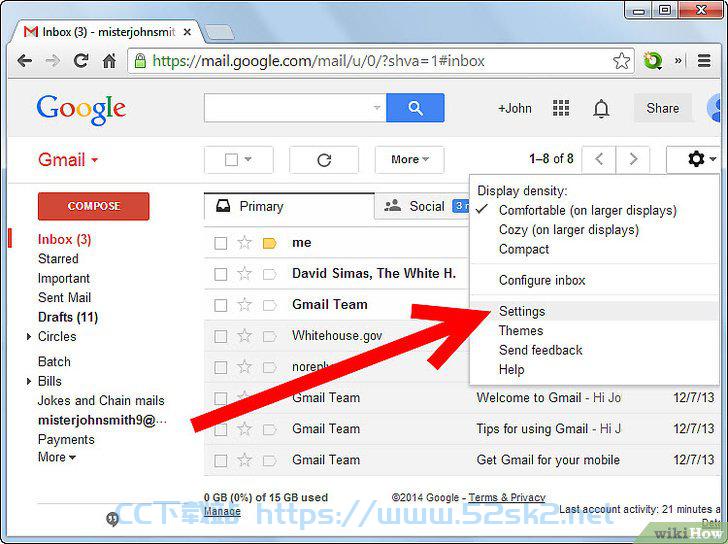Screen dimensions: 728x544
Task: Show hidden extensions with the chevron
Action: click(678, 61)
